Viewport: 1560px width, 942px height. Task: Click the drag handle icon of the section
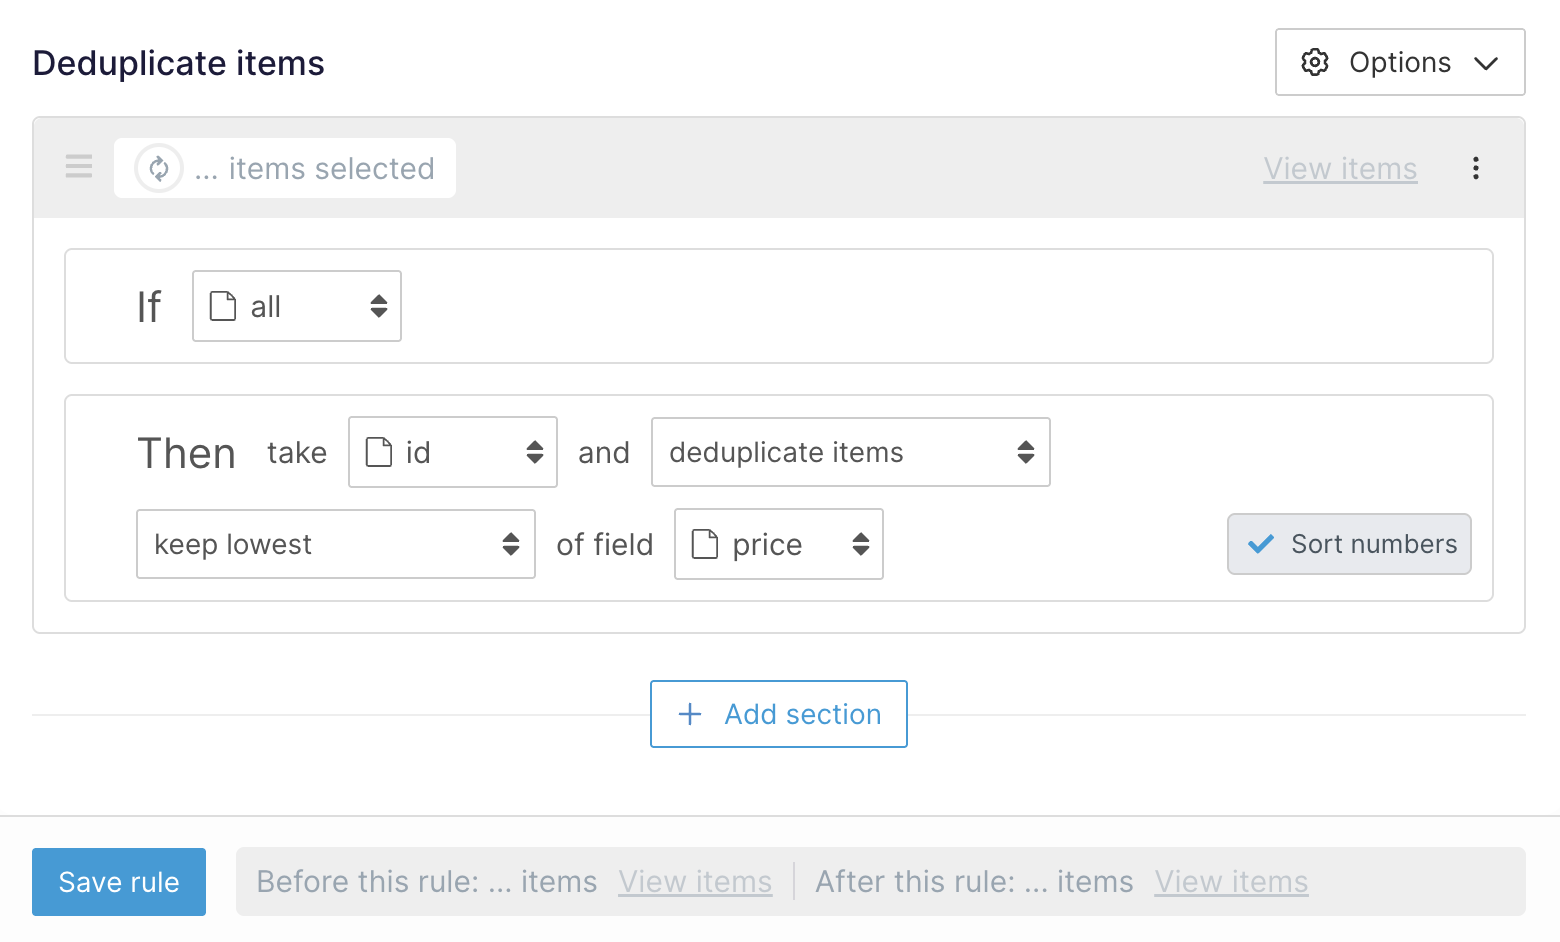click(79, 167)
